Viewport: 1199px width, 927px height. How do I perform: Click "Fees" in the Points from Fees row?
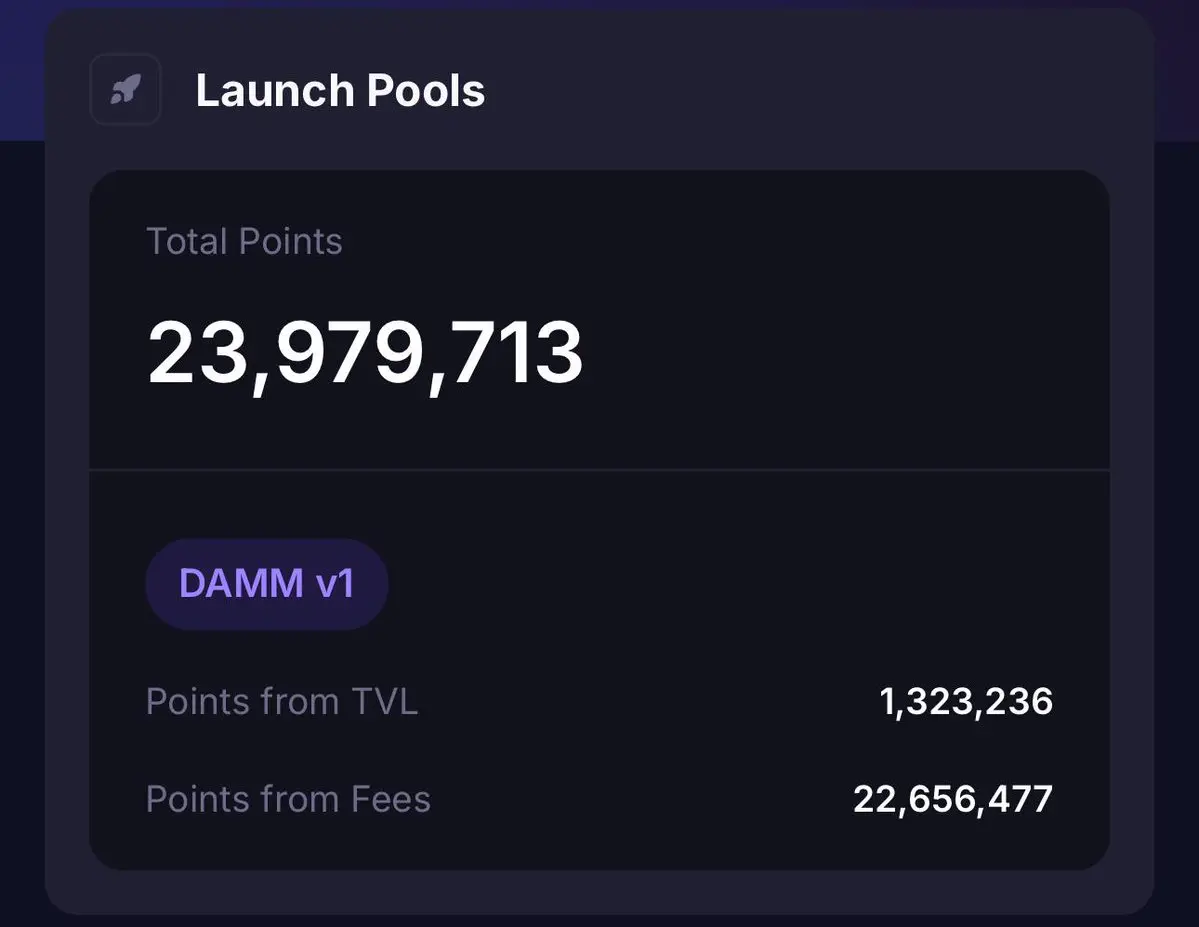[391, 799]
